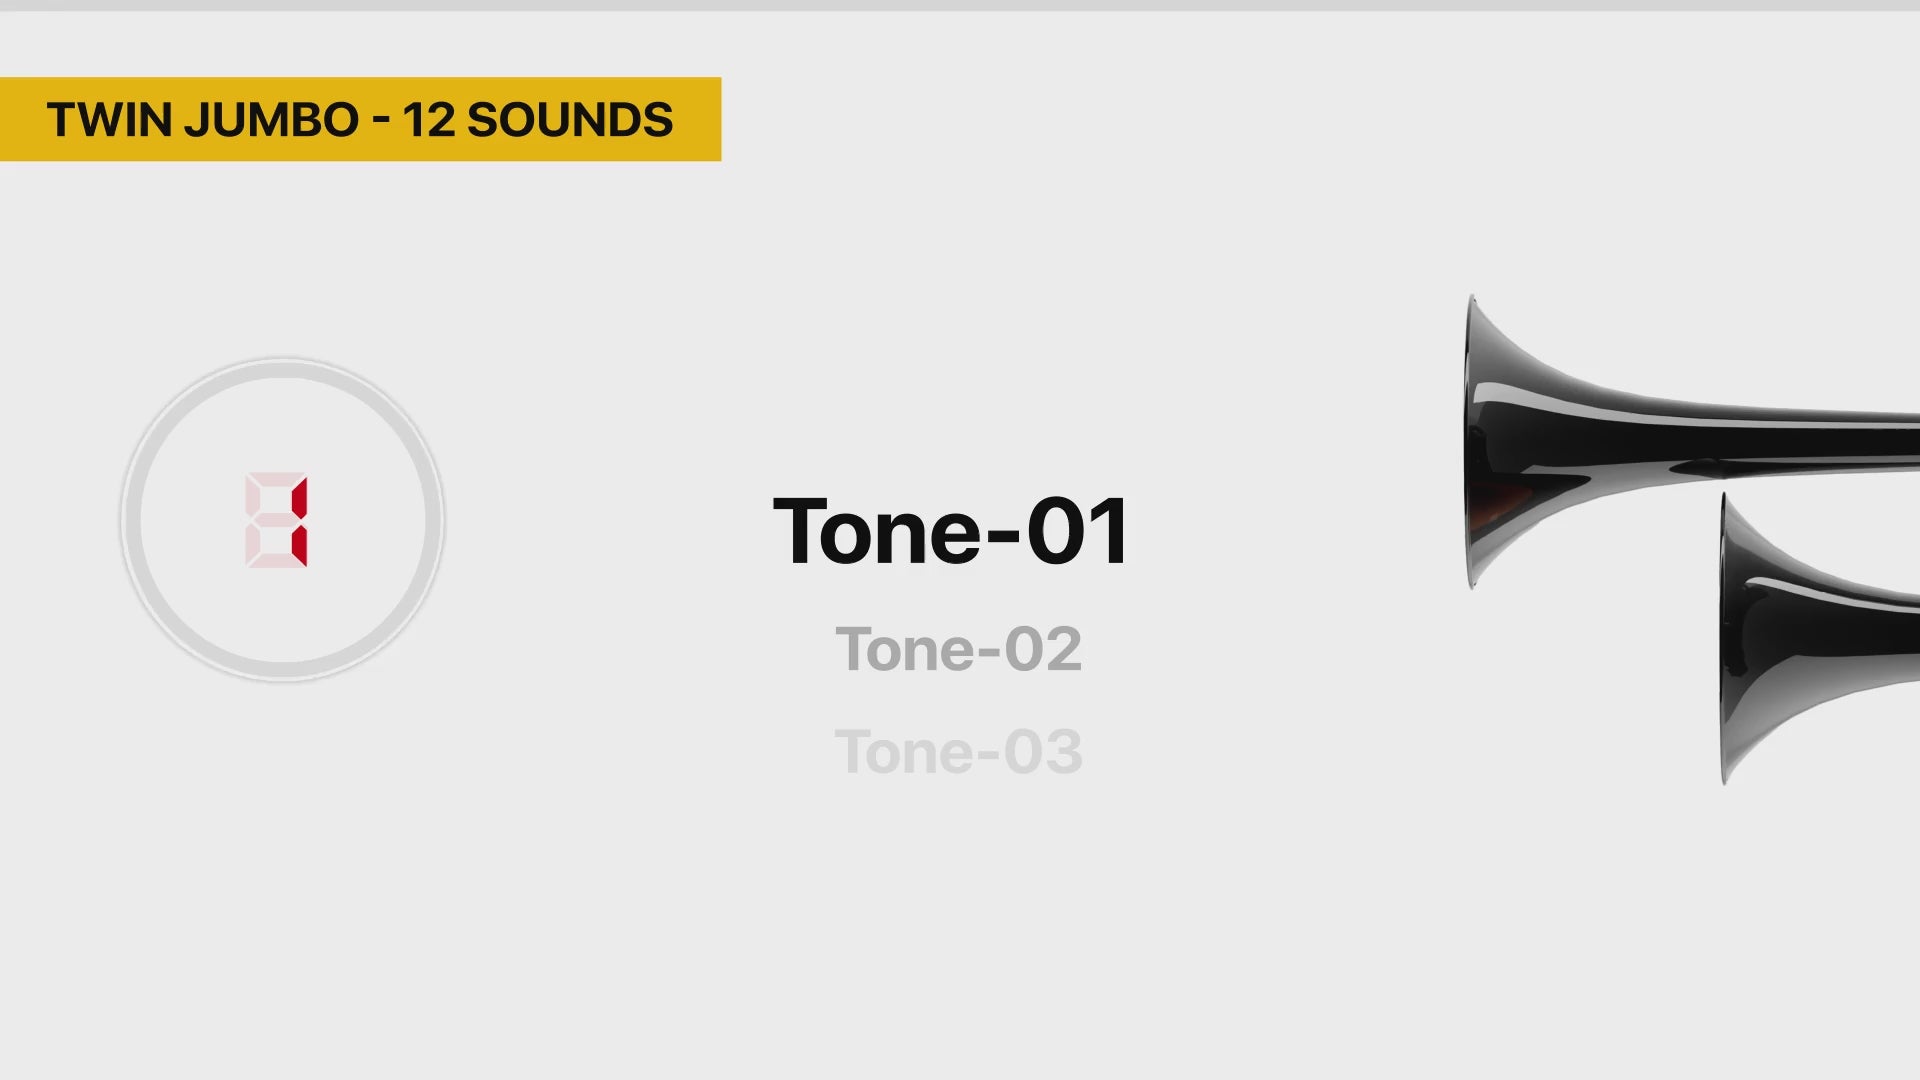Click the "02" number in Tone-02
The width and height of the screenshot is (1920, 1080).
tap(1043, 649)
